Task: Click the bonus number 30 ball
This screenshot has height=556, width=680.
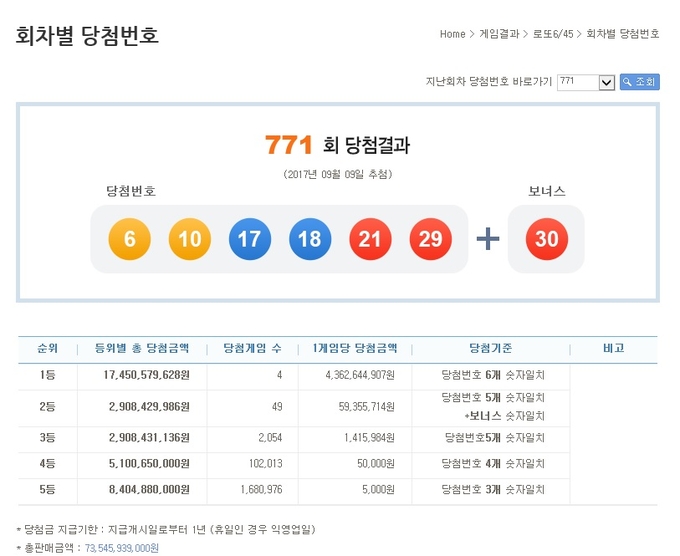Action: point(546,239)
